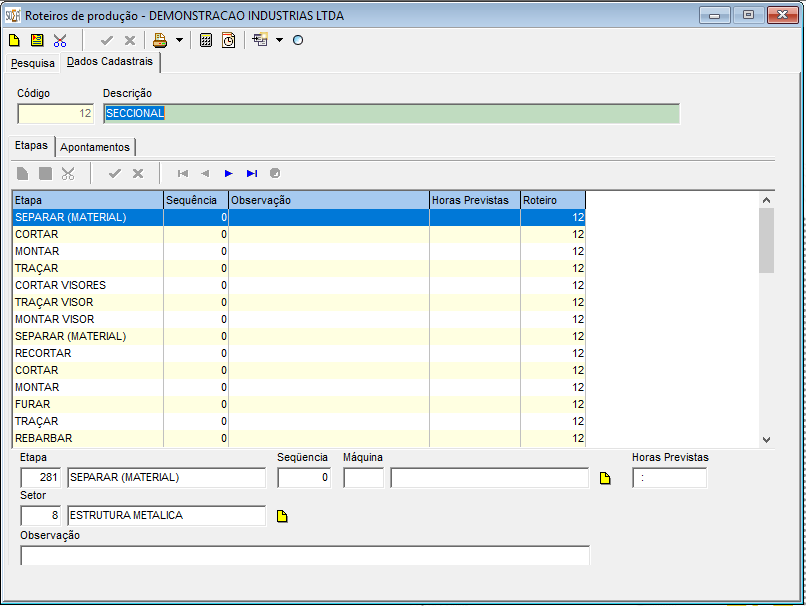
Task: Go to next record in Etapas navigator
Action: pyautogui.click(x=229, y=174)
